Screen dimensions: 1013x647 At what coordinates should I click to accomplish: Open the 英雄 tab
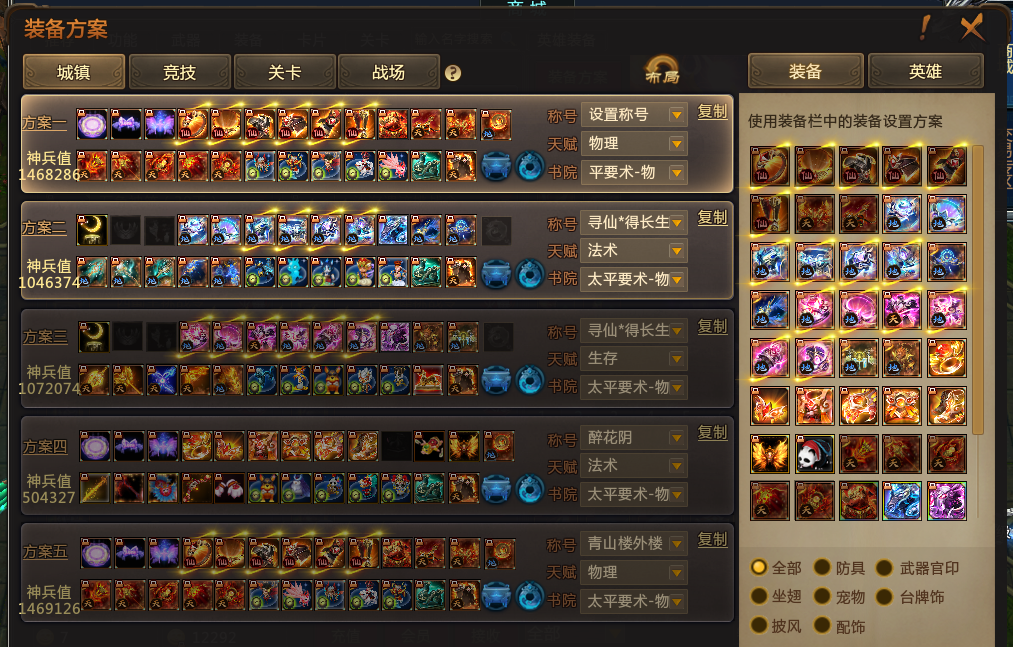click(x=925, y=71)
